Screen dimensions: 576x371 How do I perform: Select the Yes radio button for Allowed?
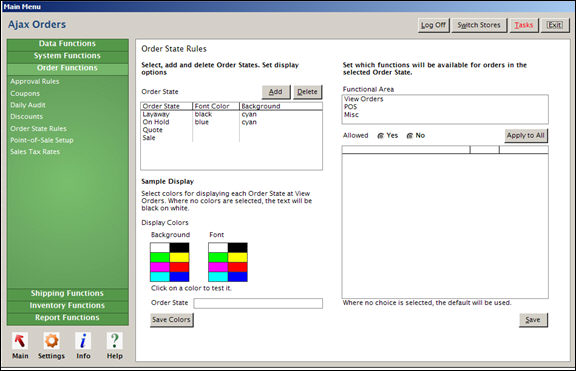[x=381, y=136]
